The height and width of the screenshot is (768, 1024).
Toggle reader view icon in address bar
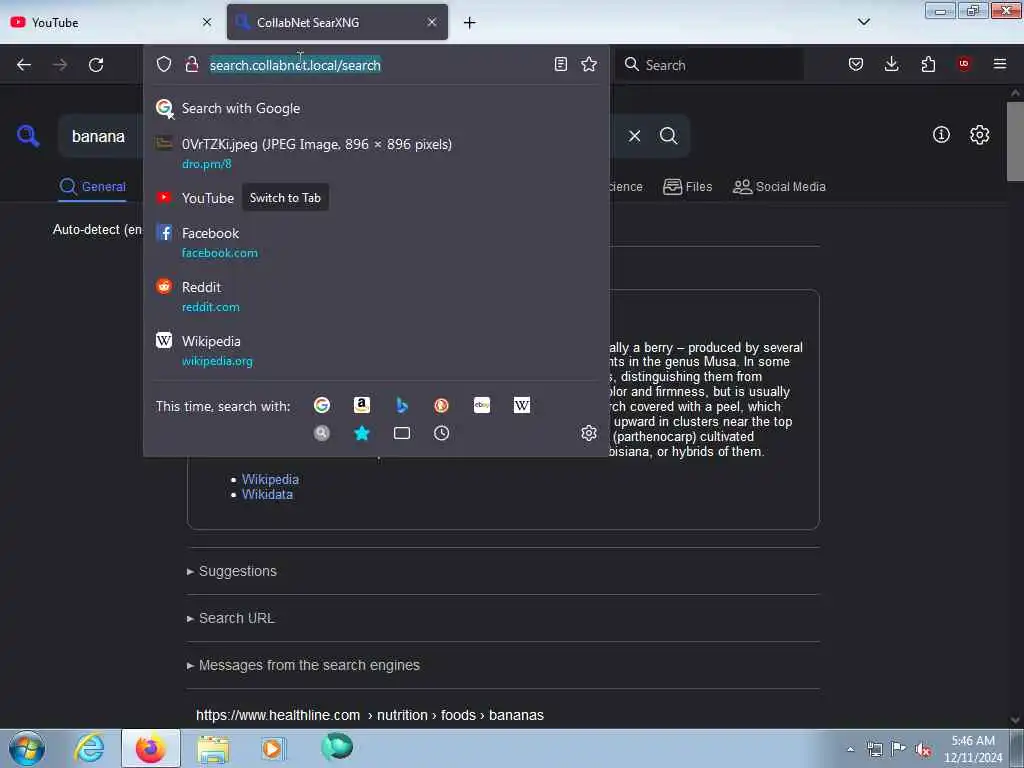pos(560,64)
